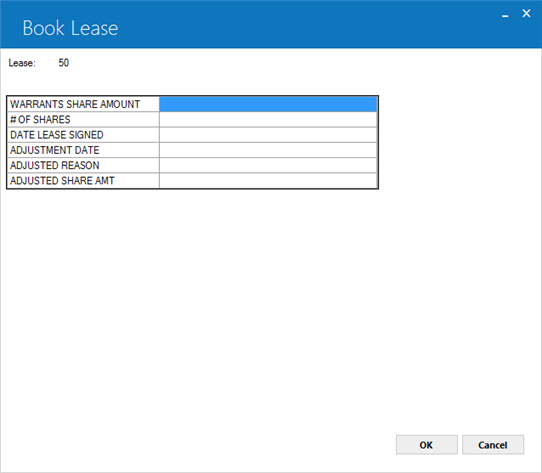Select the lease number 50

coord(64,63)
